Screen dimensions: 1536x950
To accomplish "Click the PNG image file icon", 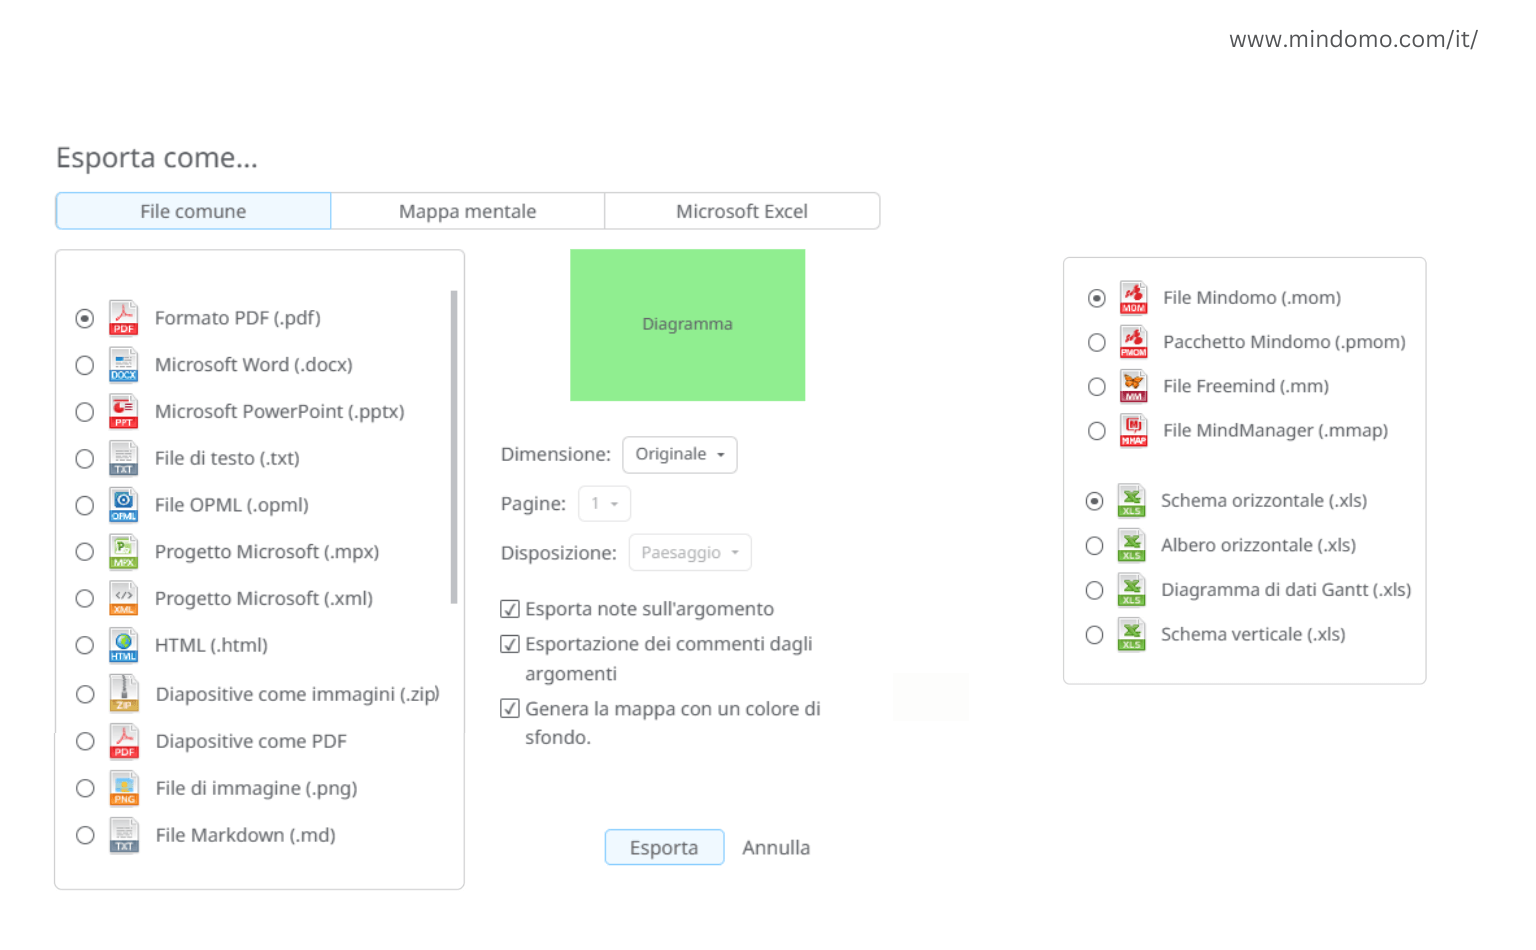I will [124, 788].
